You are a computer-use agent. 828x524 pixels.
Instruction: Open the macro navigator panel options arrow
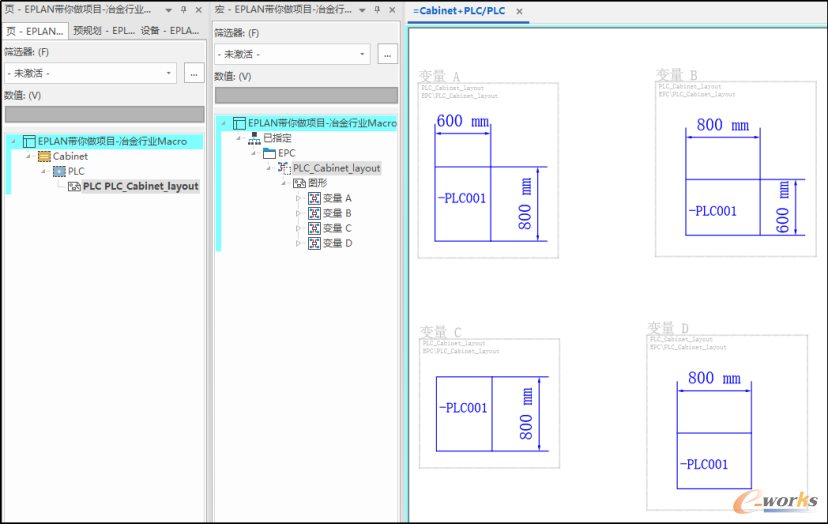point(362,10)
